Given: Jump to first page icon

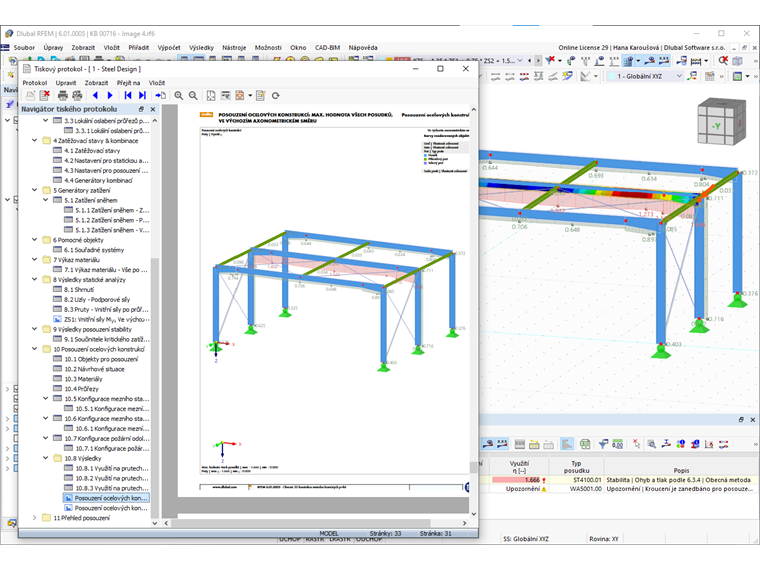Looking at the screenshot, I should 127,95.
